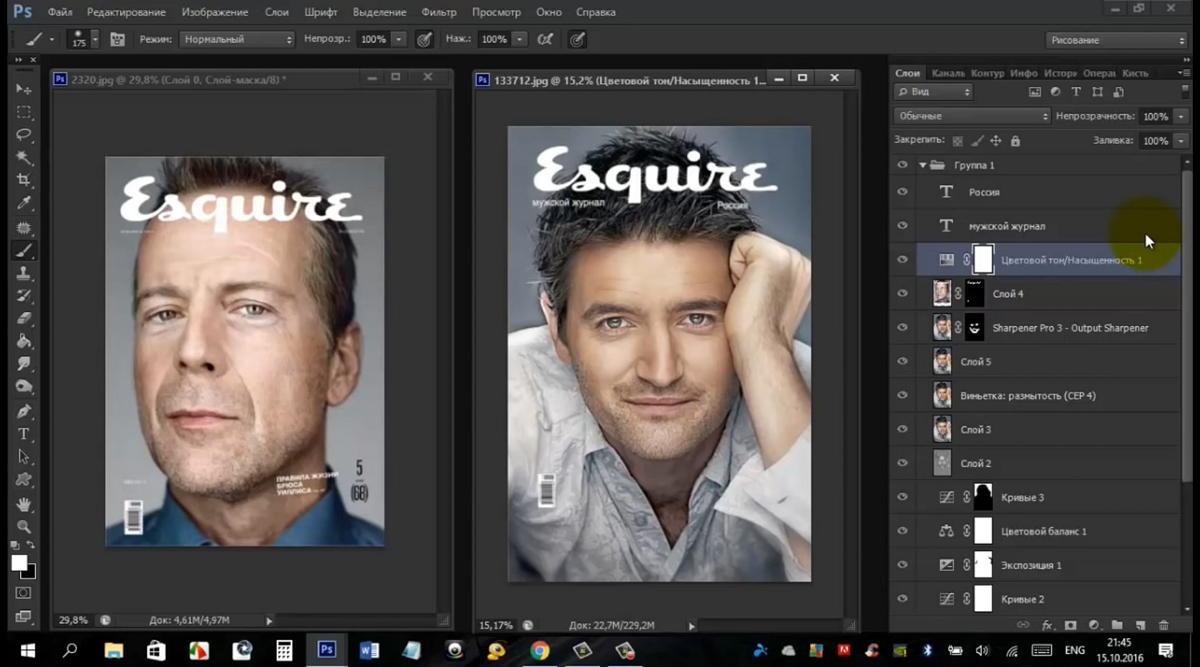
Task: Select the Lasso tool
Action: [24, 135]
